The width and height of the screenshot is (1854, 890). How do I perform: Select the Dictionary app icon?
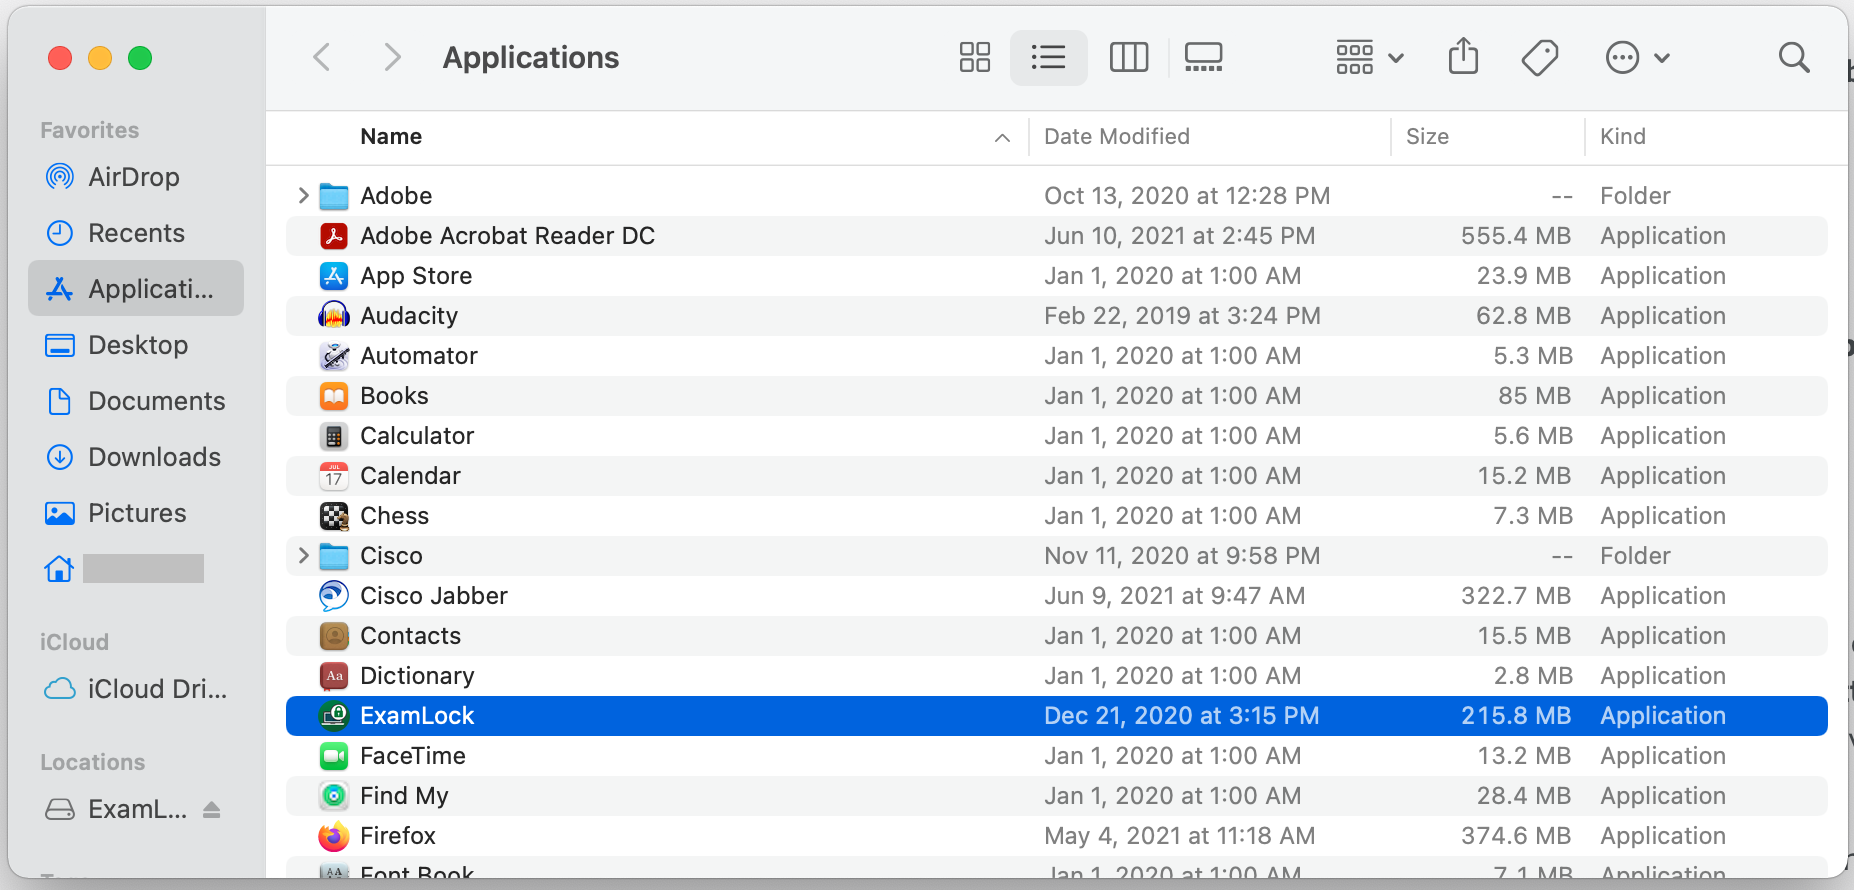point(334,676)
